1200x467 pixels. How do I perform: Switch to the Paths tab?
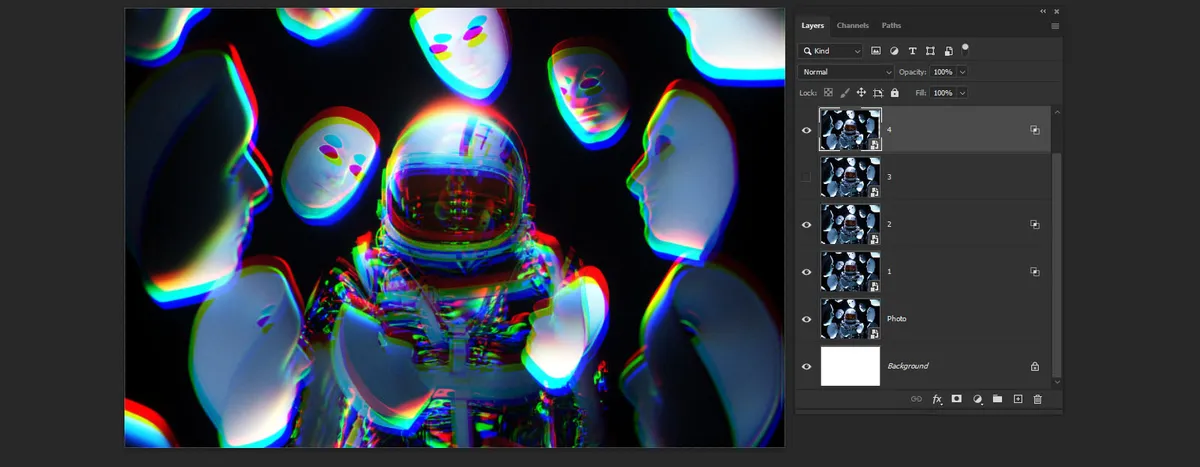[x=891, y=26]
